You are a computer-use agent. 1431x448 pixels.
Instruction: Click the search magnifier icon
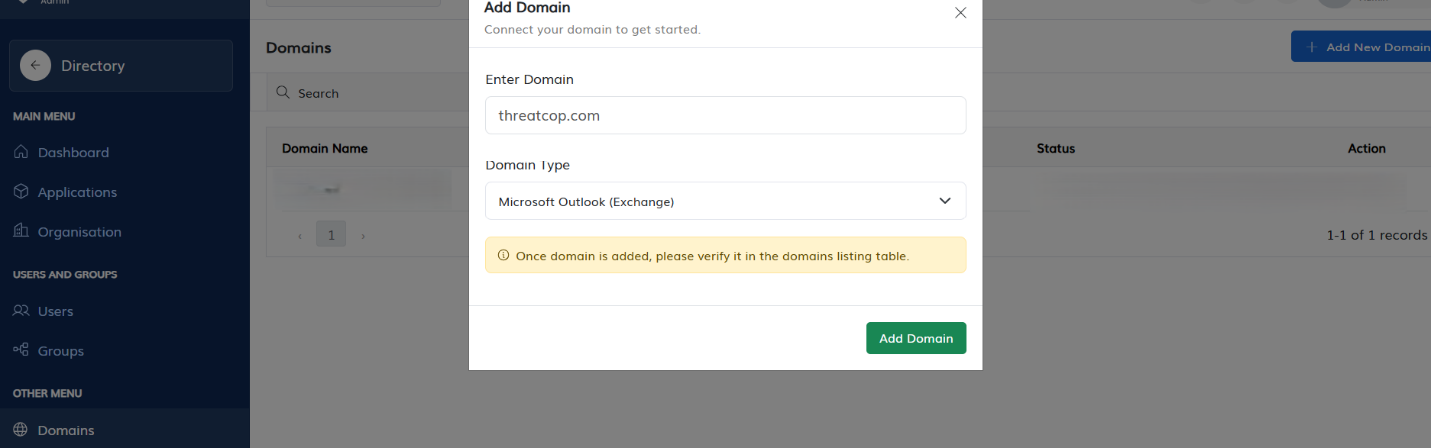[x=284, y=93]
